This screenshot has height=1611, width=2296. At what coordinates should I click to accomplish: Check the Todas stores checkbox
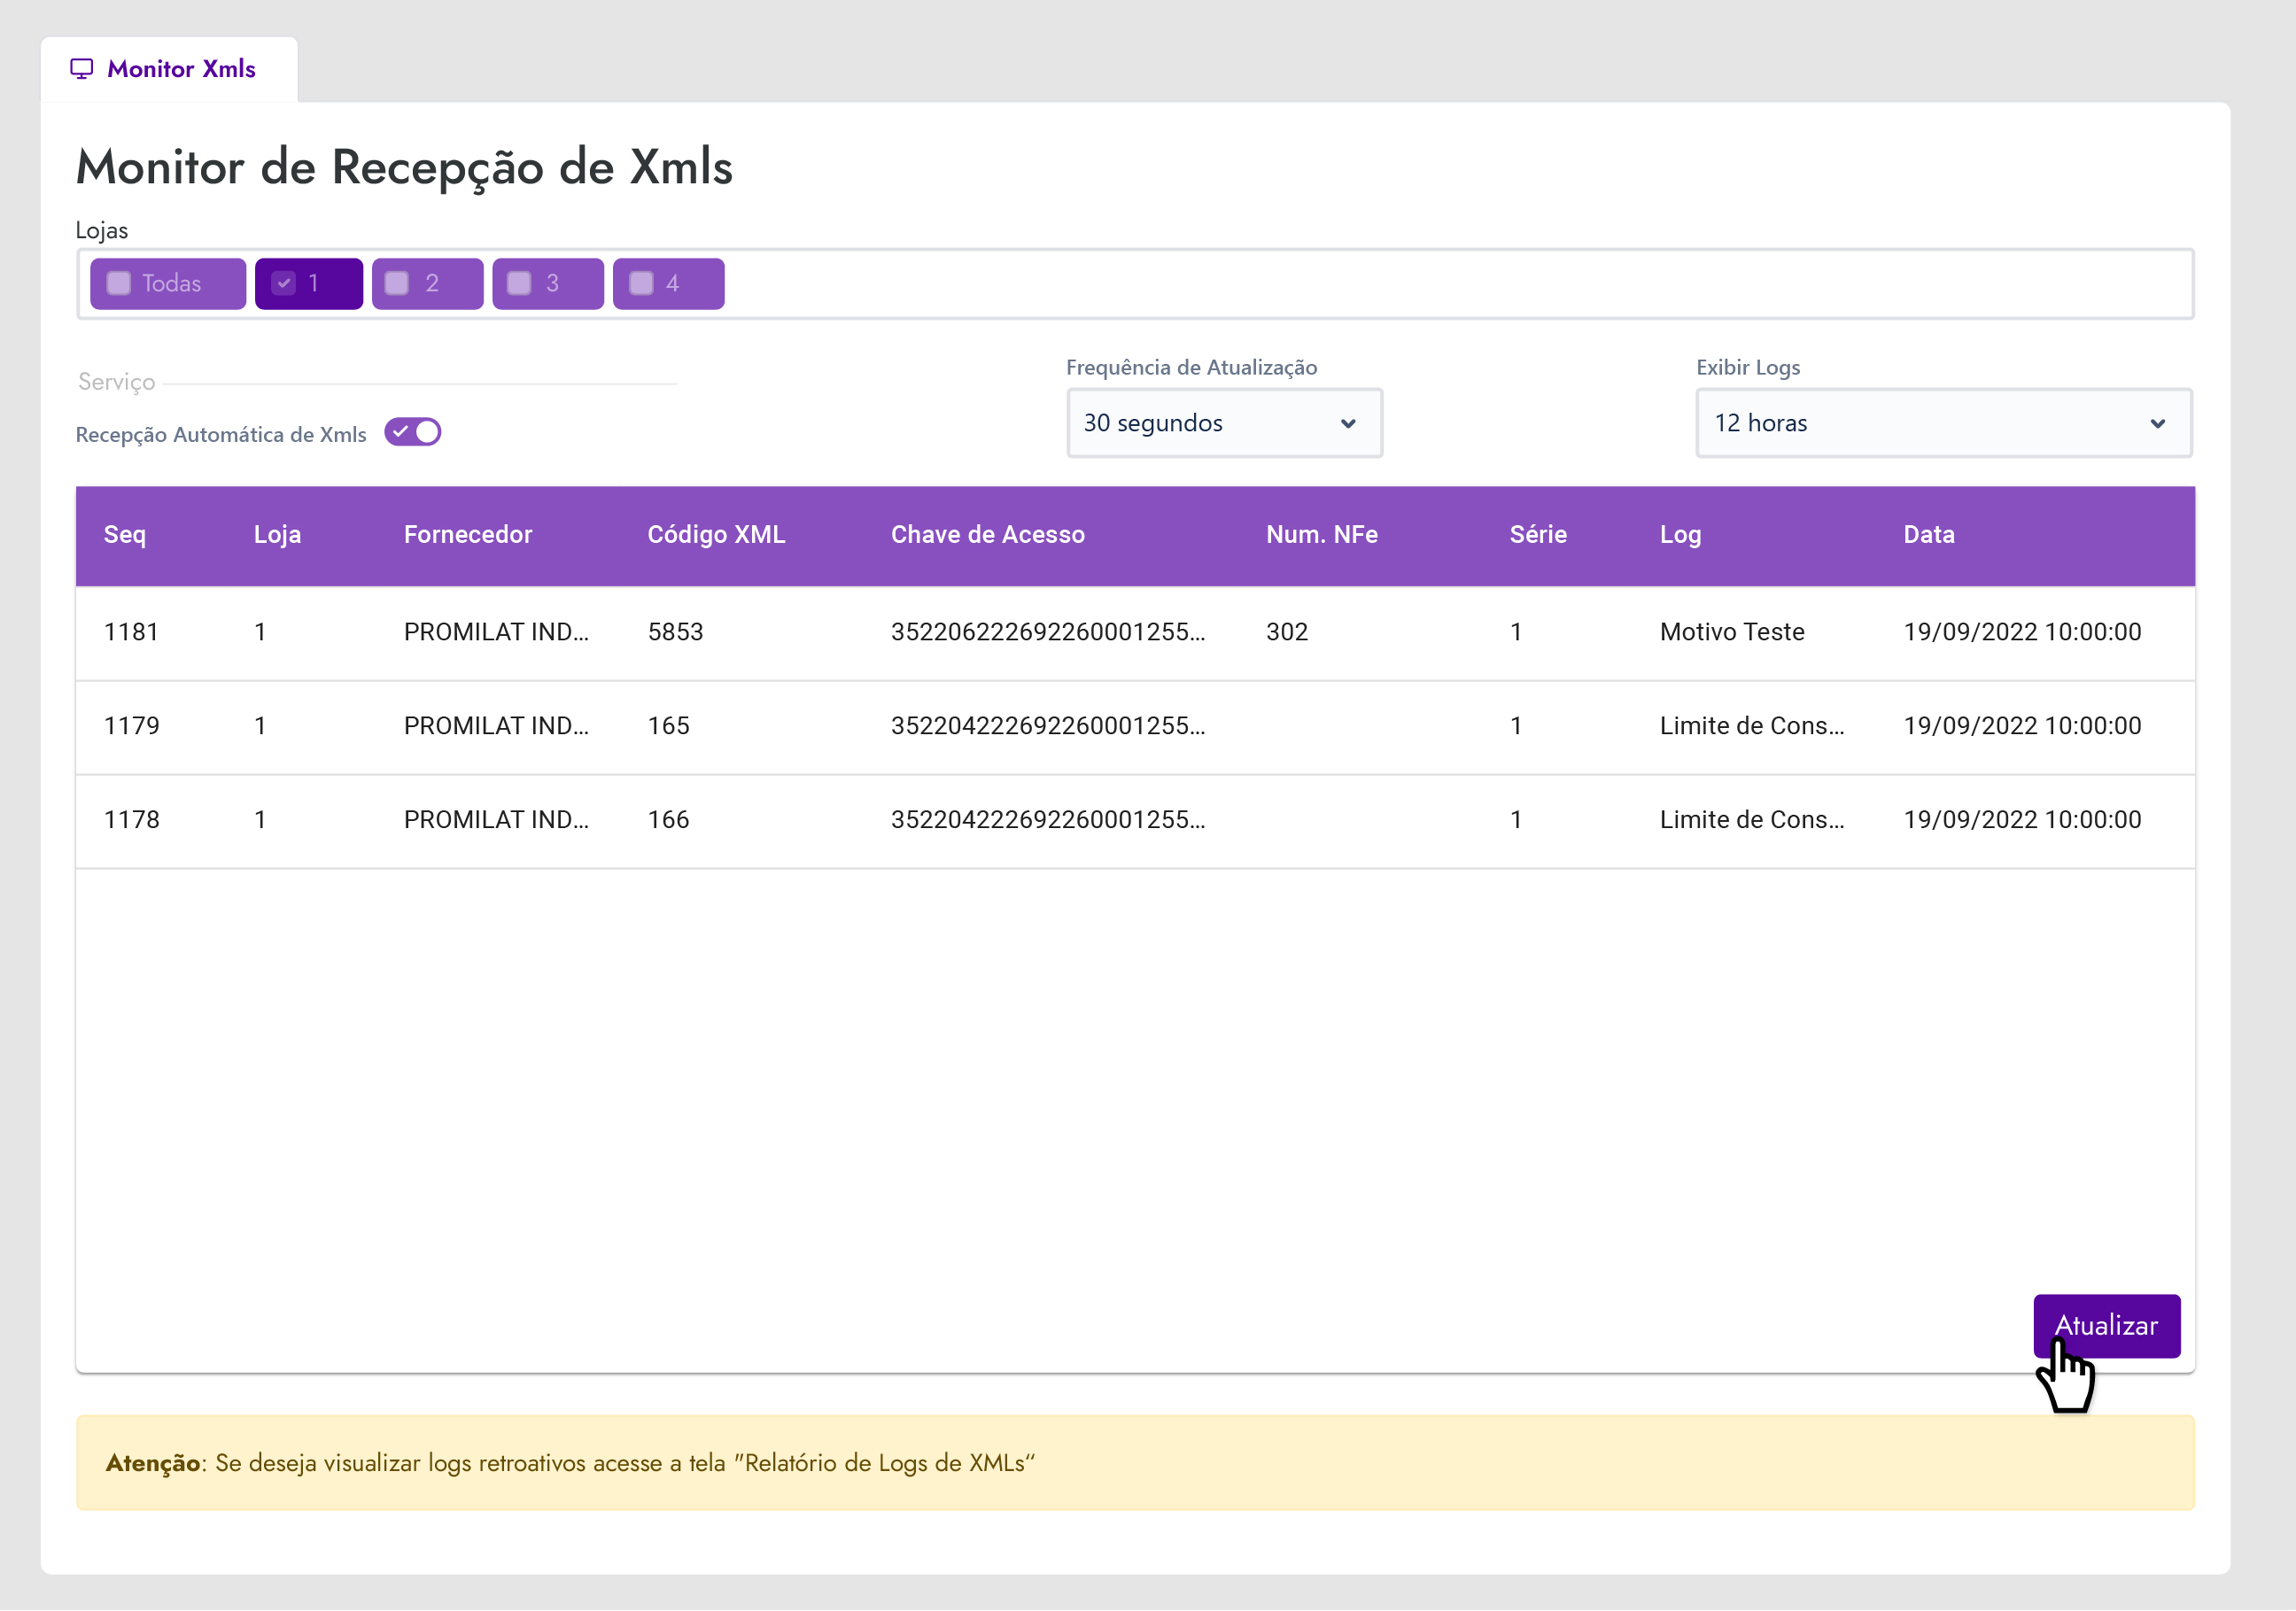(119, 284)
